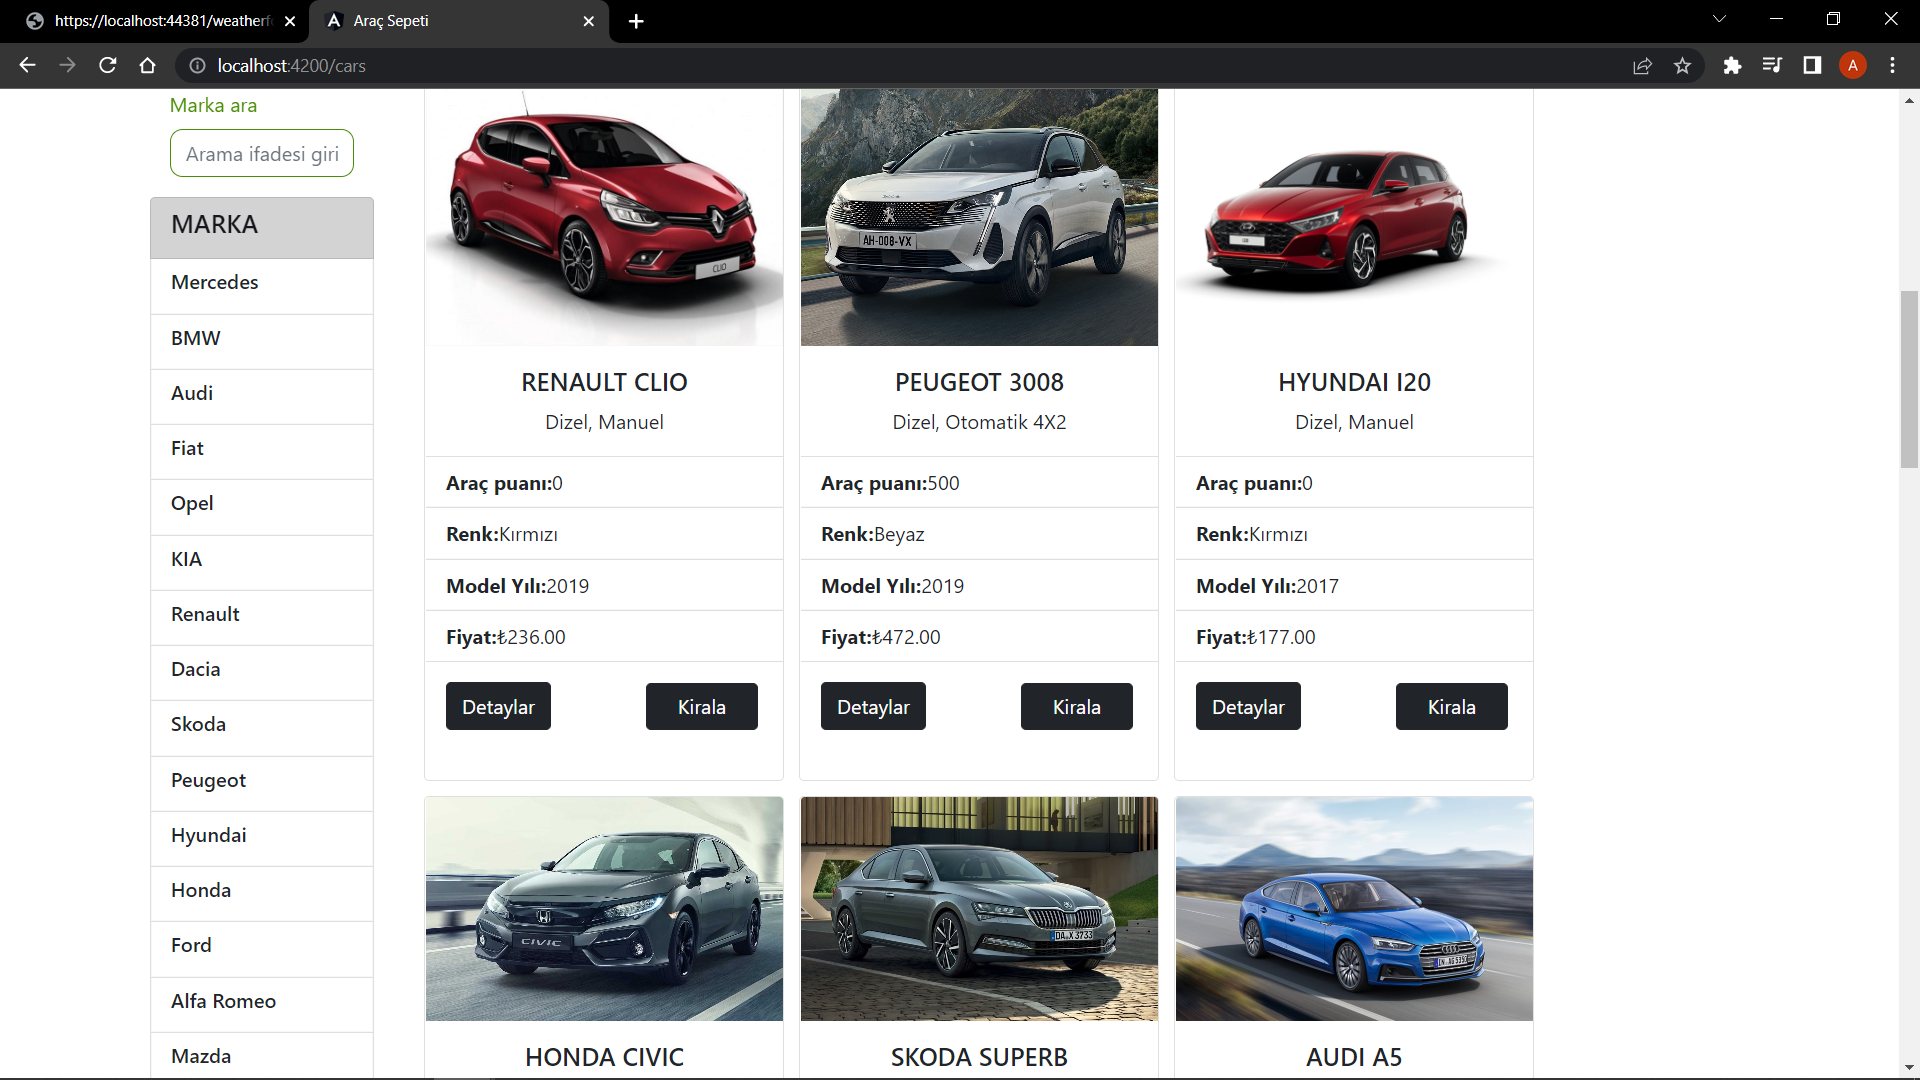Click the Marka ara search field
Screen dimensions: 1920x1080
pos(261,154)
